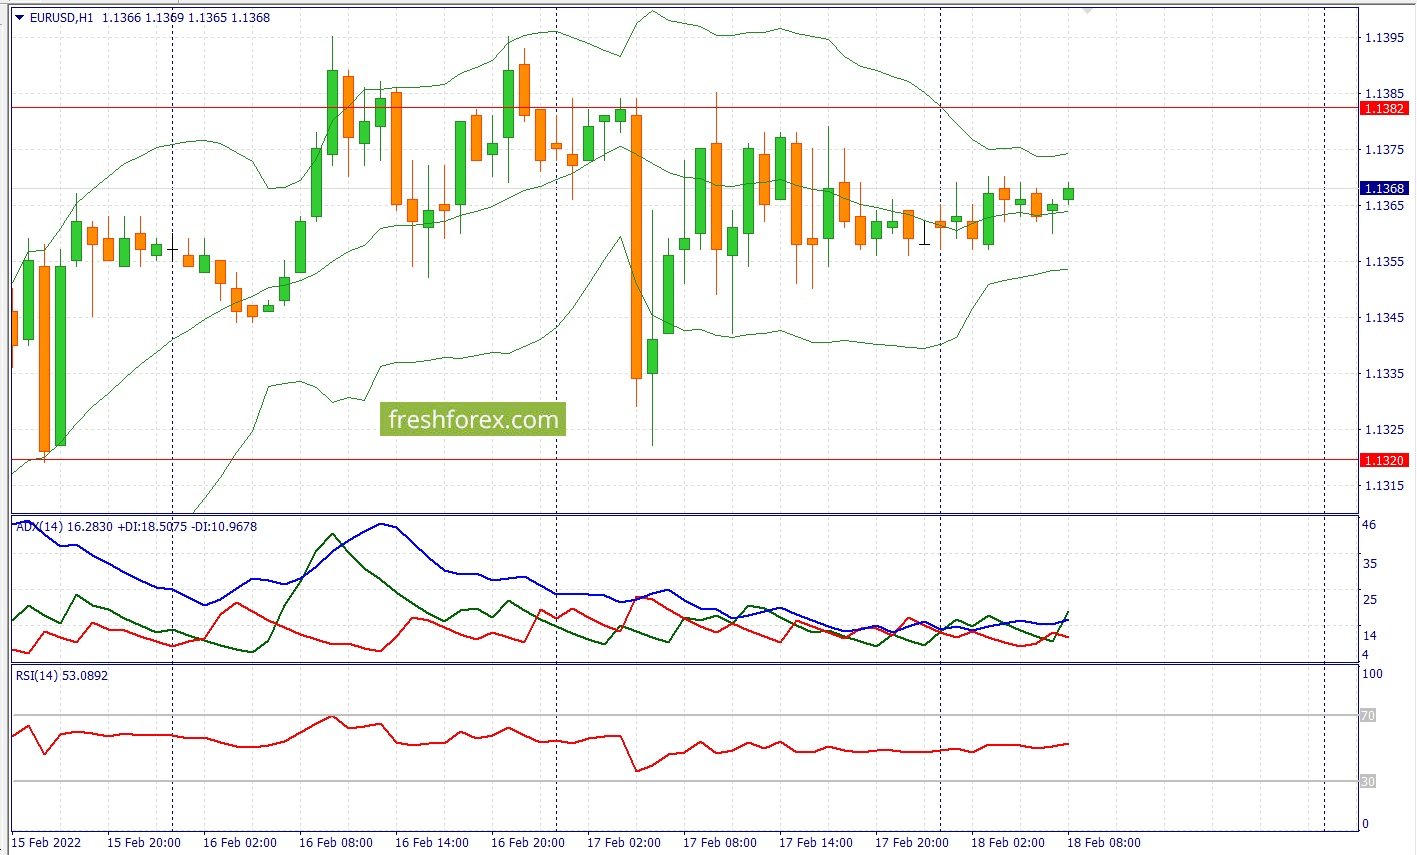This screenshot has height=855, width=1417.
Task: Click the 1.1315 price axis label
Action: pos(1385,485)
